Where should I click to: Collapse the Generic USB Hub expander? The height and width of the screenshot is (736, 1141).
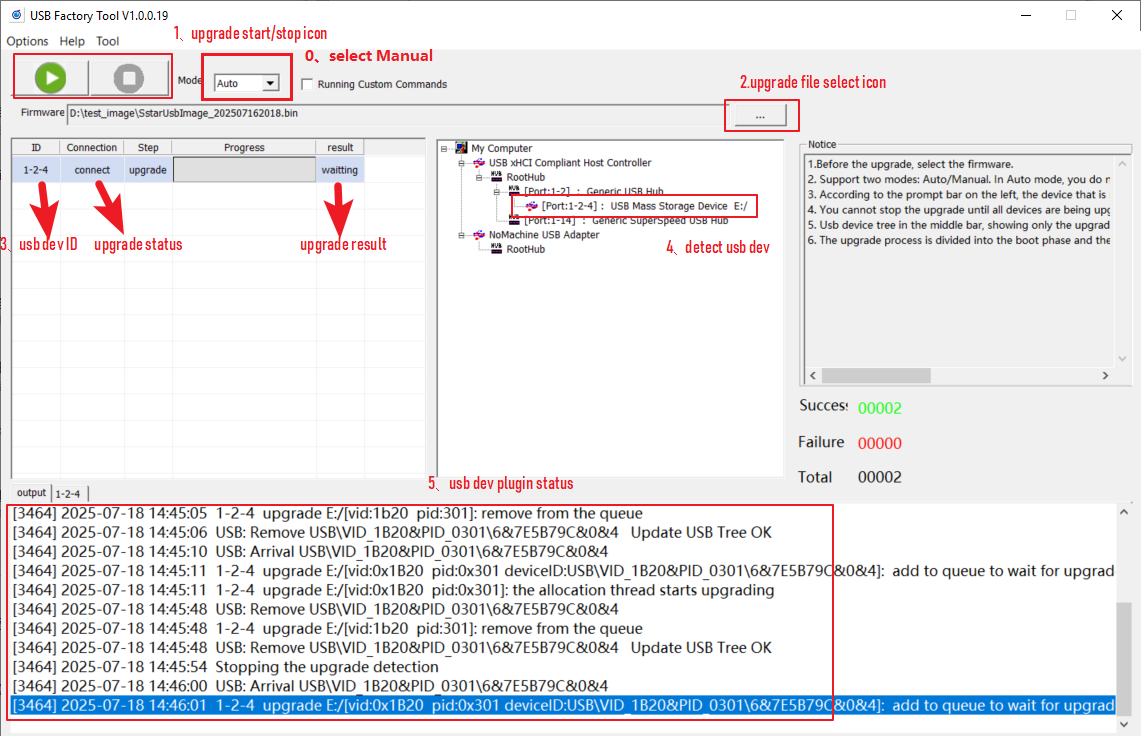coord(497,191)
